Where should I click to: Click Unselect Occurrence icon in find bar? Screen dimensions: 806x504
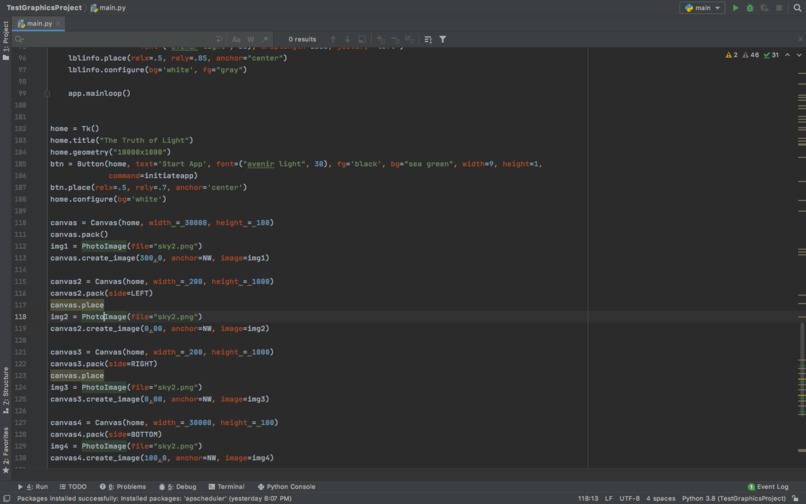(x=395, y=39)
